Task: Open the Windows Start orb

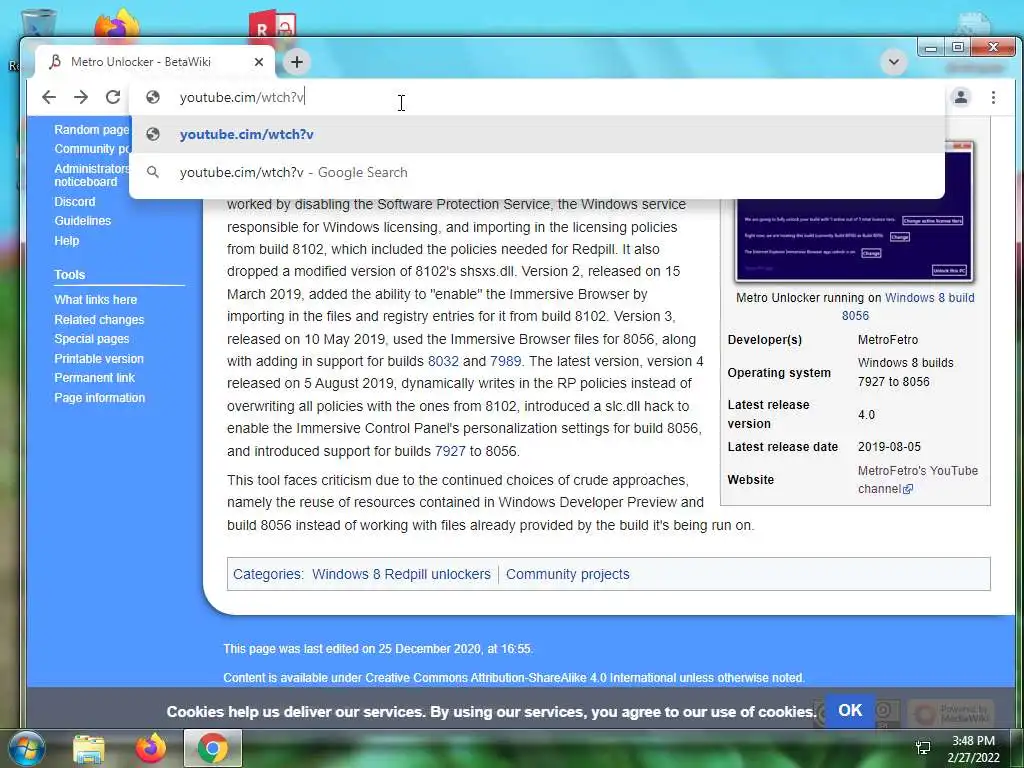Action: 26,748
